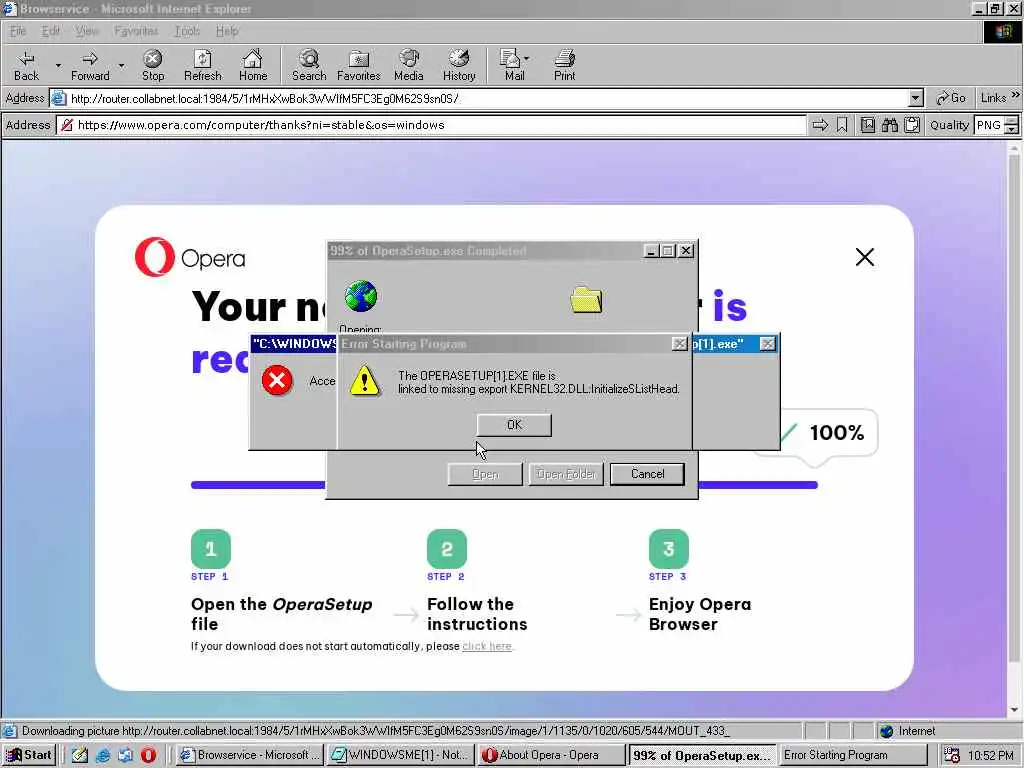Click the Forward arrow toolbar icon
The height and width of the screenshot is (768, 1024).
click(90, 65)
